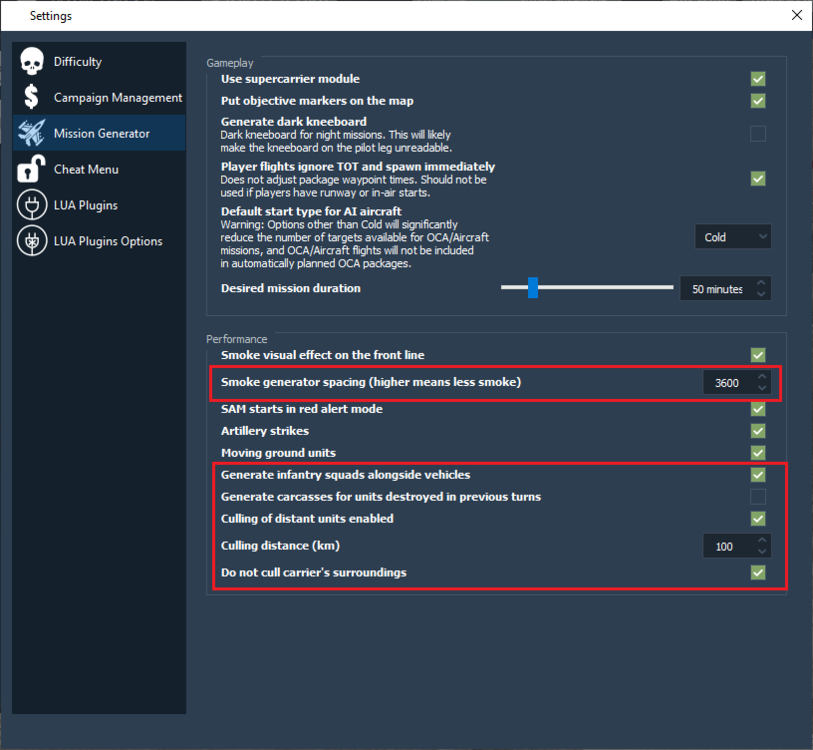Image resolution: width=813 pixels, height=750 pixels.
Task: Enable carcasses for destroyed units checkbox
Action: point(758,497)
